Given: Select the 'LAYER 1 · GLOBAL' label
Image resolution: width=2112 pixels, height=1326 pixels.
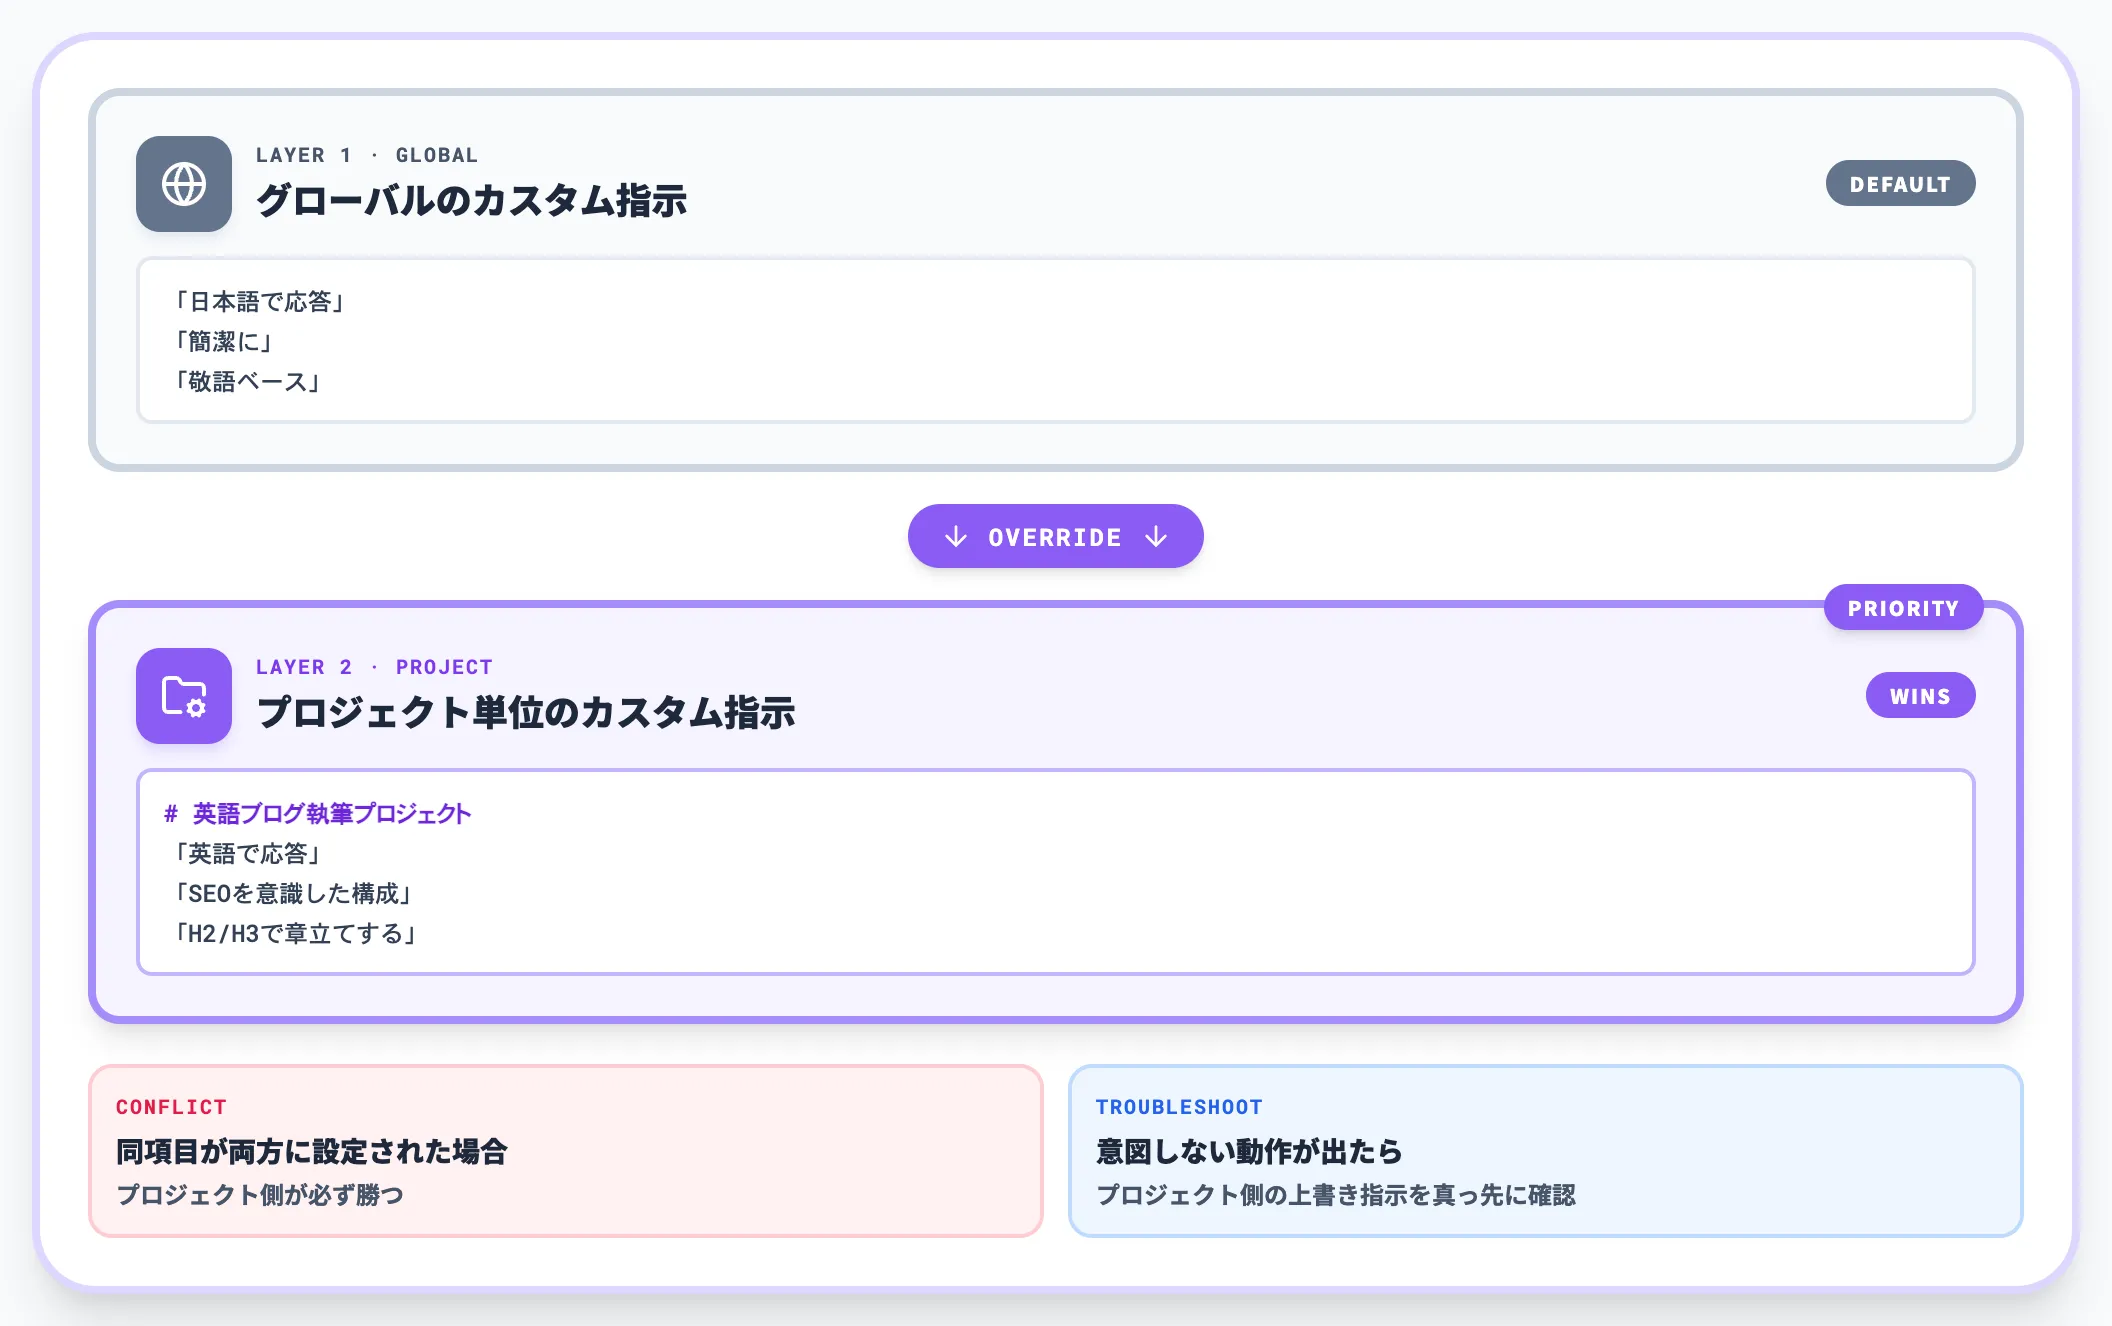Looking at the screenshot, I should tap(367, 155).
